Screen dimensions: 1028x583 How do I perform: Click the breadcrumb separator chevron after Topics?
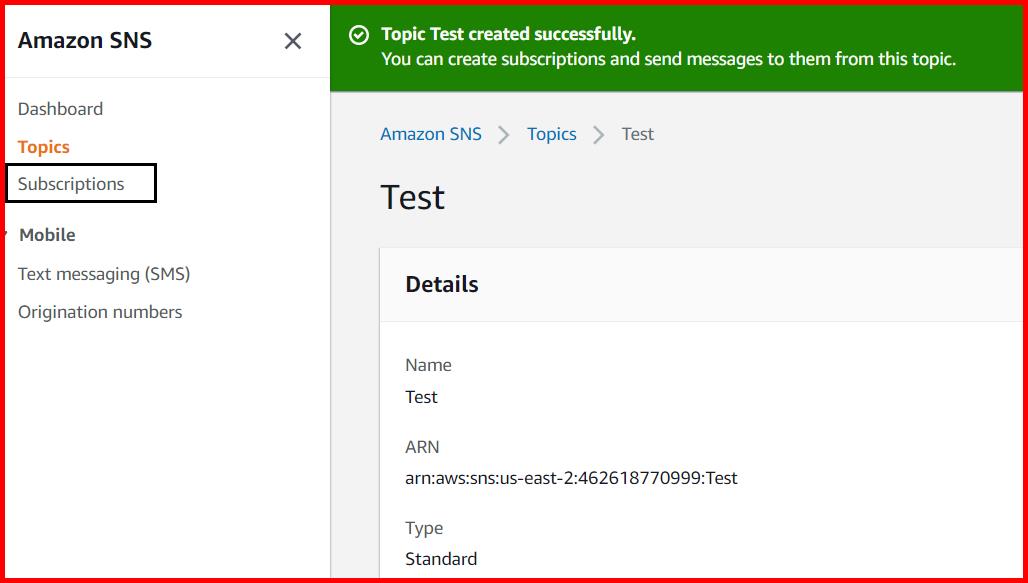point(599,134)
